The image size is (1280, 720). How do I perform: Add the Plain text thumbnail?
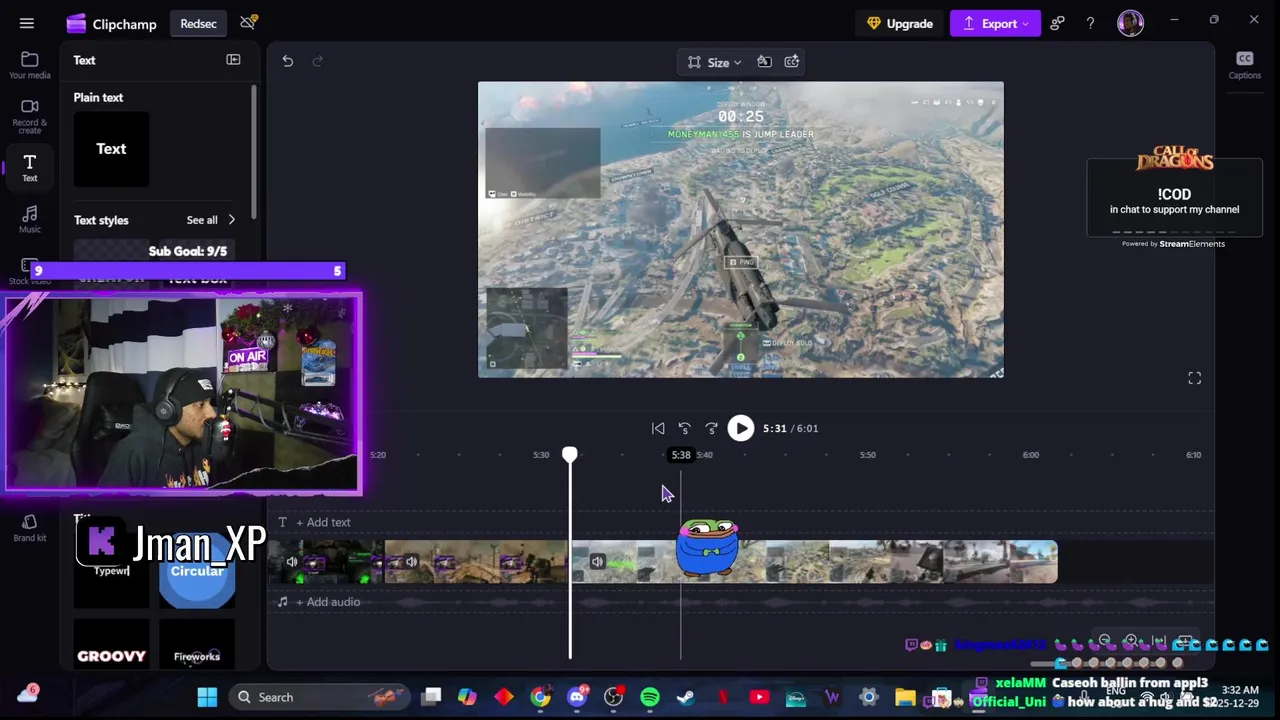tap(111, 149)
